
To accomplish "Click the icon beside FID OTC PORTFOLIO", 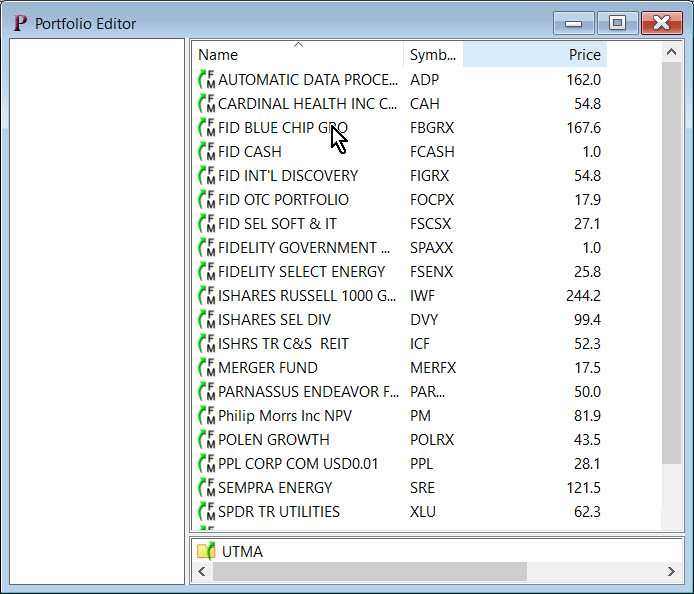I will point(207,199).
